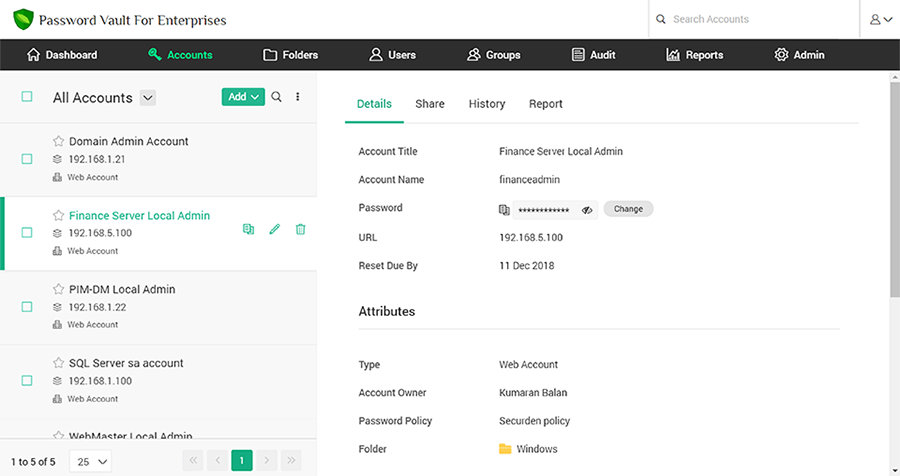Open the Admin menu
Viewport: 900px width, 476px height.
799,55
